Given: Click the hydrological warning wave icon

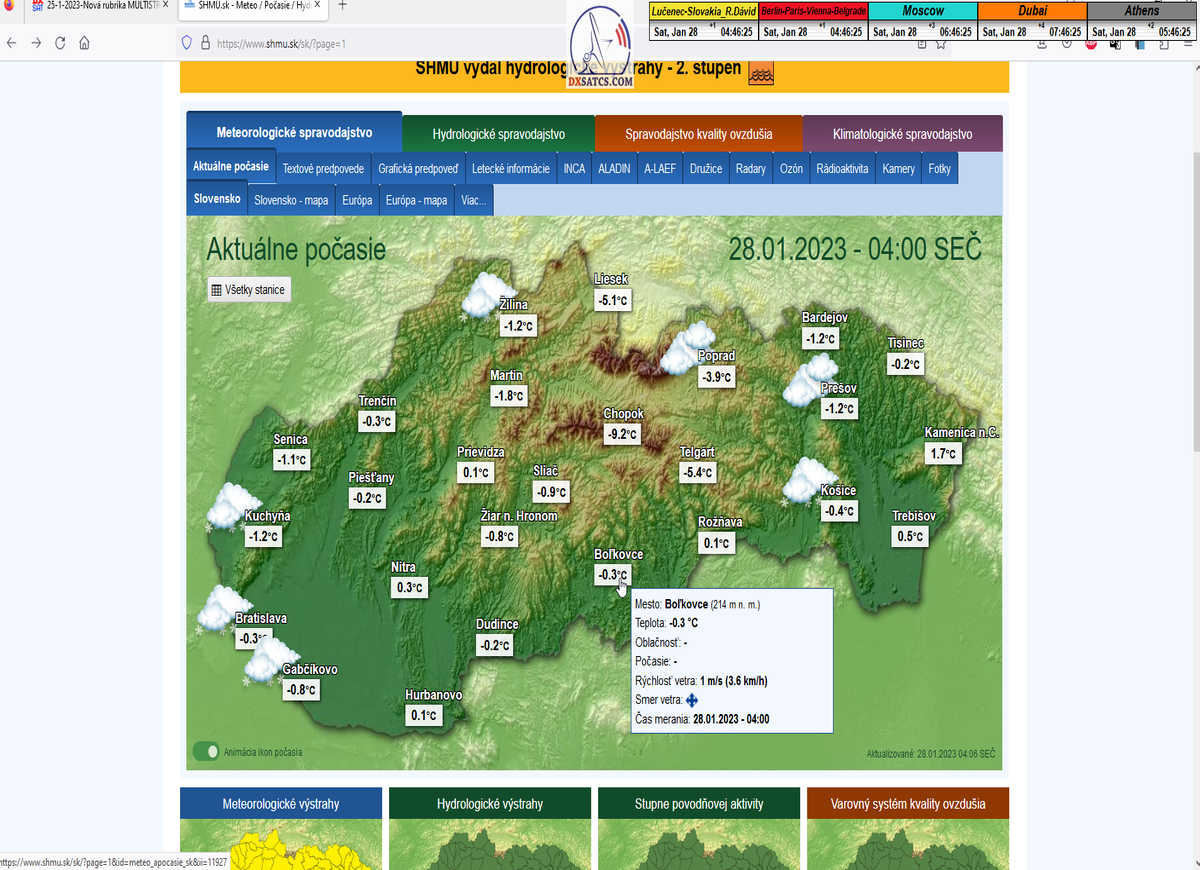Looking at the screenshot, I should (761, 73).
